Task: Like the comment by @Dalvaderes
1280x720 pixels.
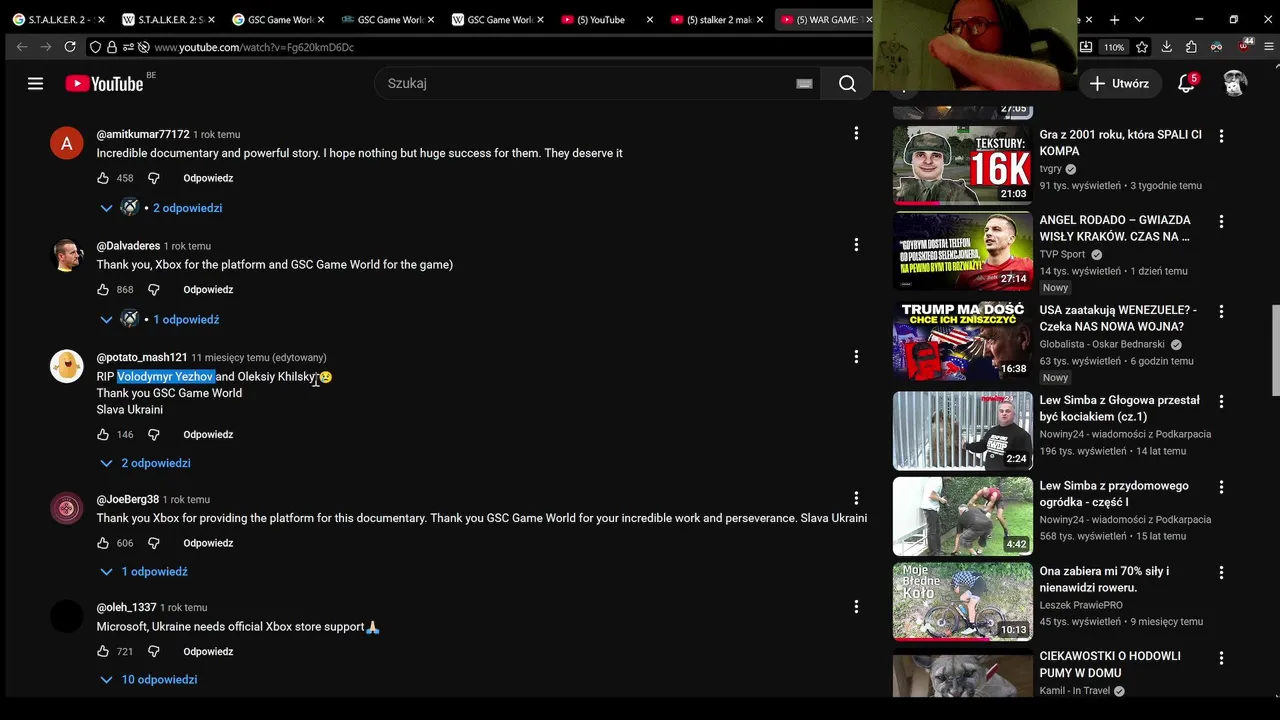Action: 103,290
